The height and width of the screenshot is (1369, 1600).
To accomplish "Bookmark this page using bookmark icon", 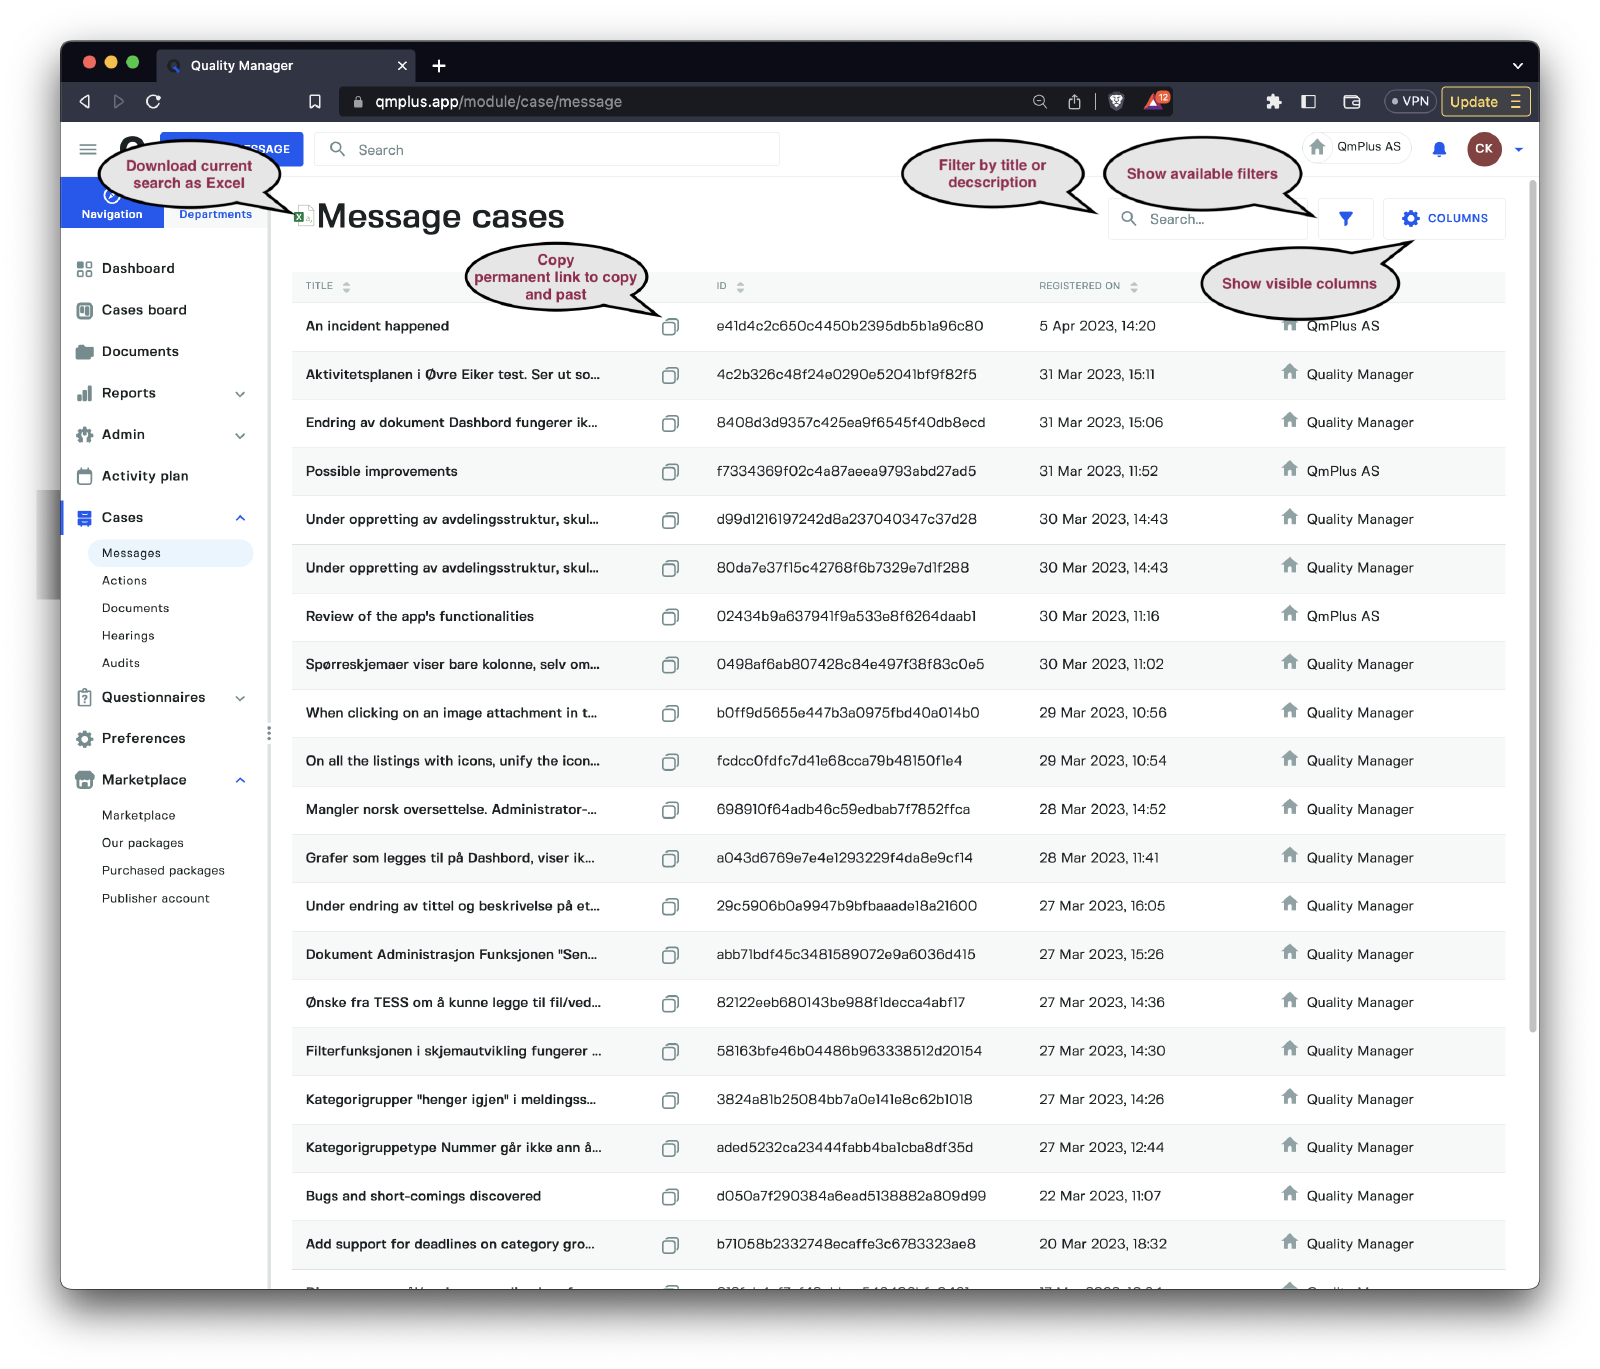I will [x=315, y=102].
